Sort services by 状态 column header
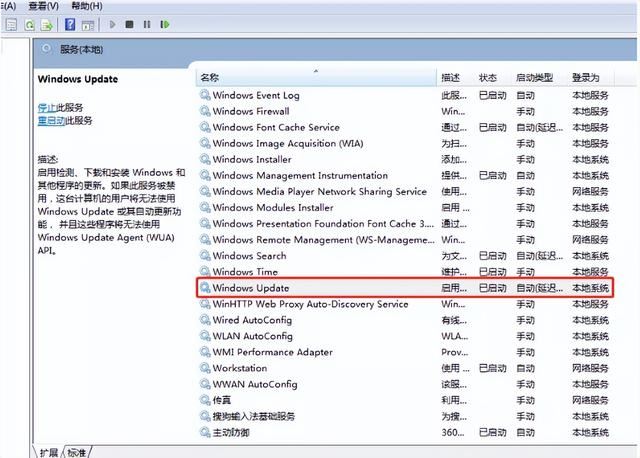640x458 pixels. tap(488, 78)
